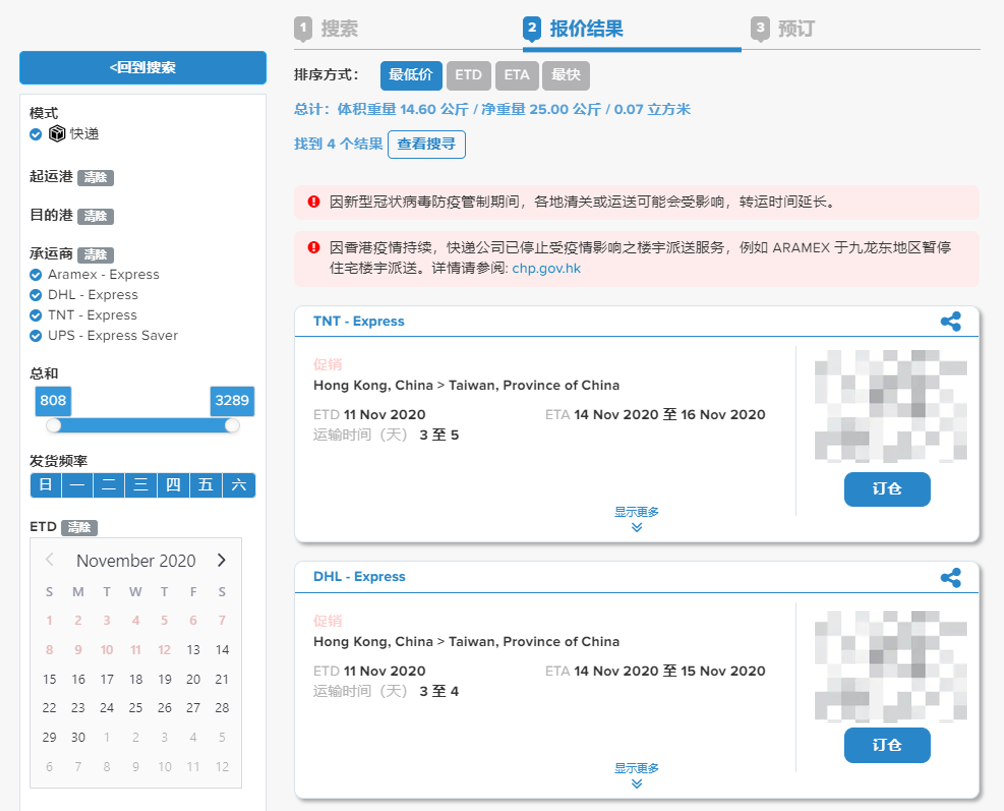Select November 30 in calendar
This screenshot has height=811, width=1004.
coord(78,737)
